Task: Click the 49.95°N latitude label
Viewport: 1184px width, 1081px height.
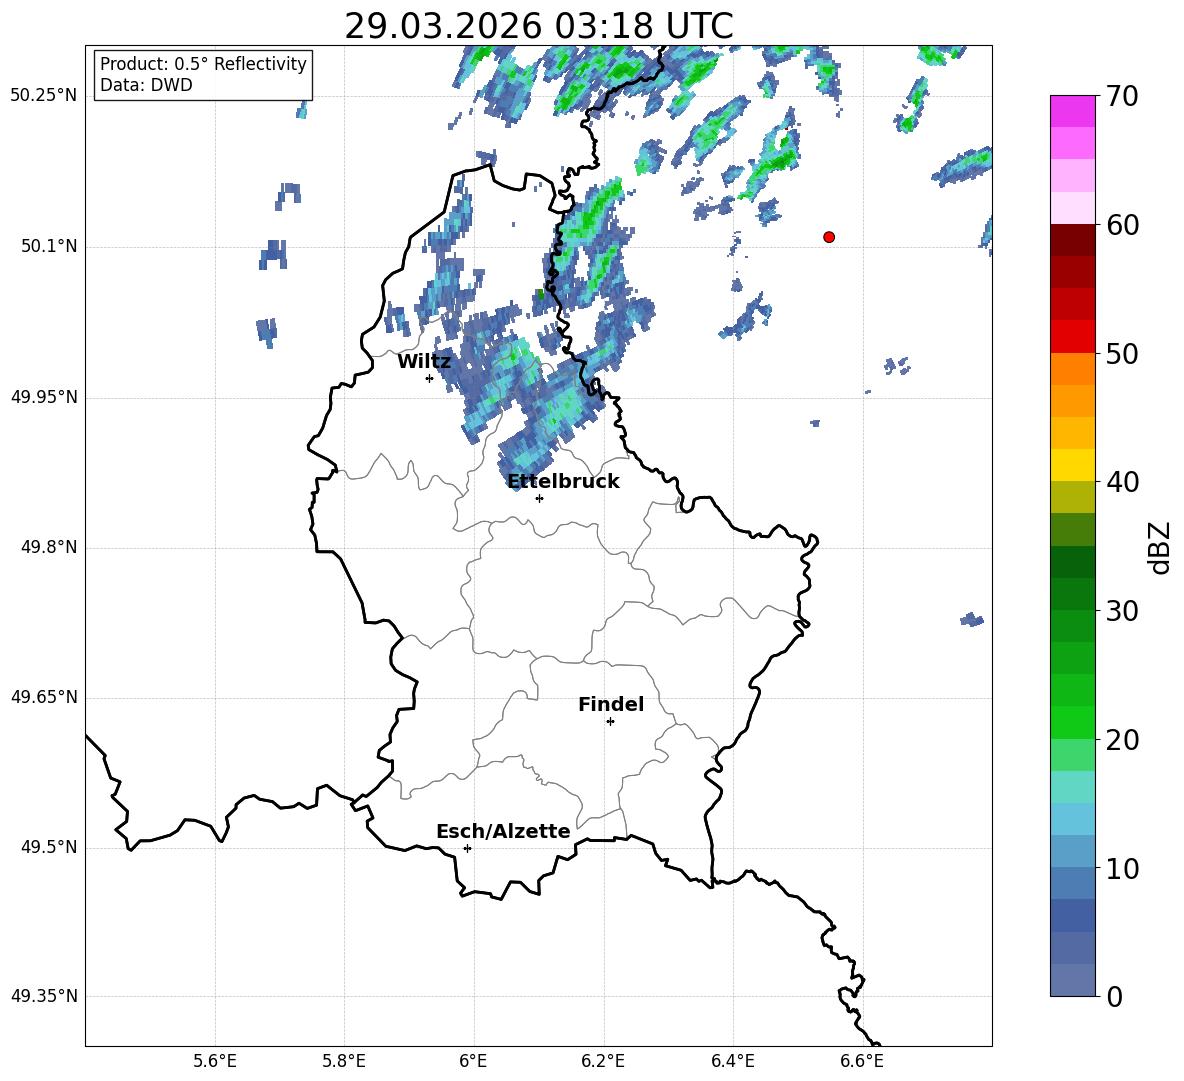Action: point(44,397)
